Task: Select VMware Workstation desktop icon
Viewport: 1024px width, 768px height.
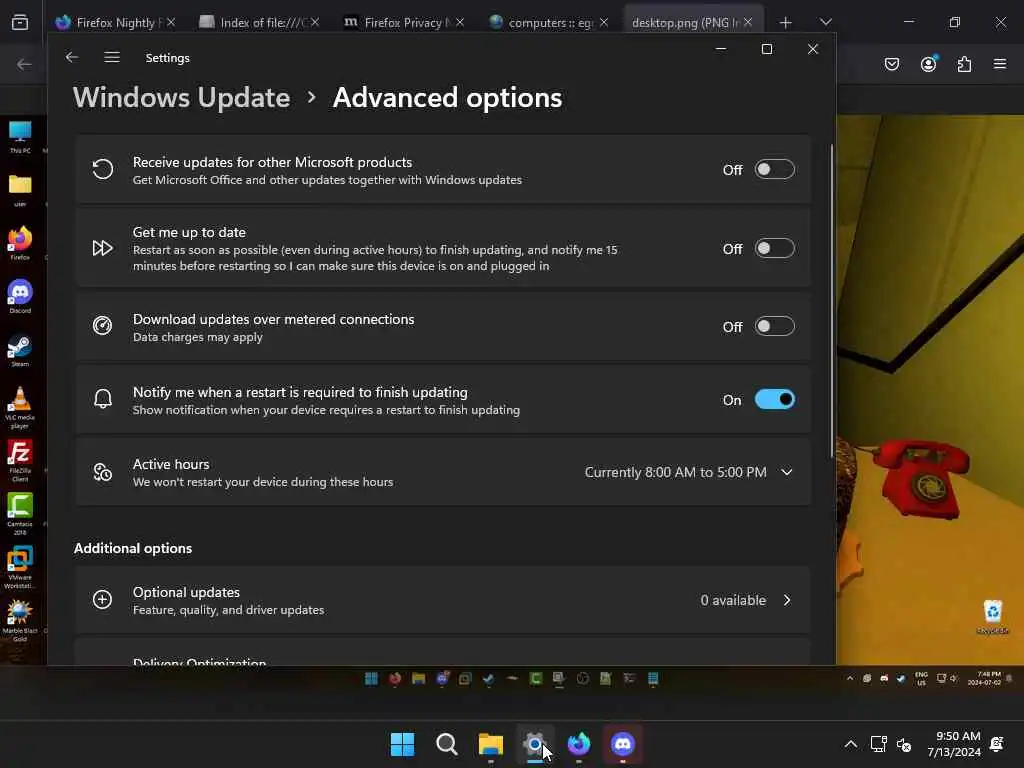Action: (20, 568)
